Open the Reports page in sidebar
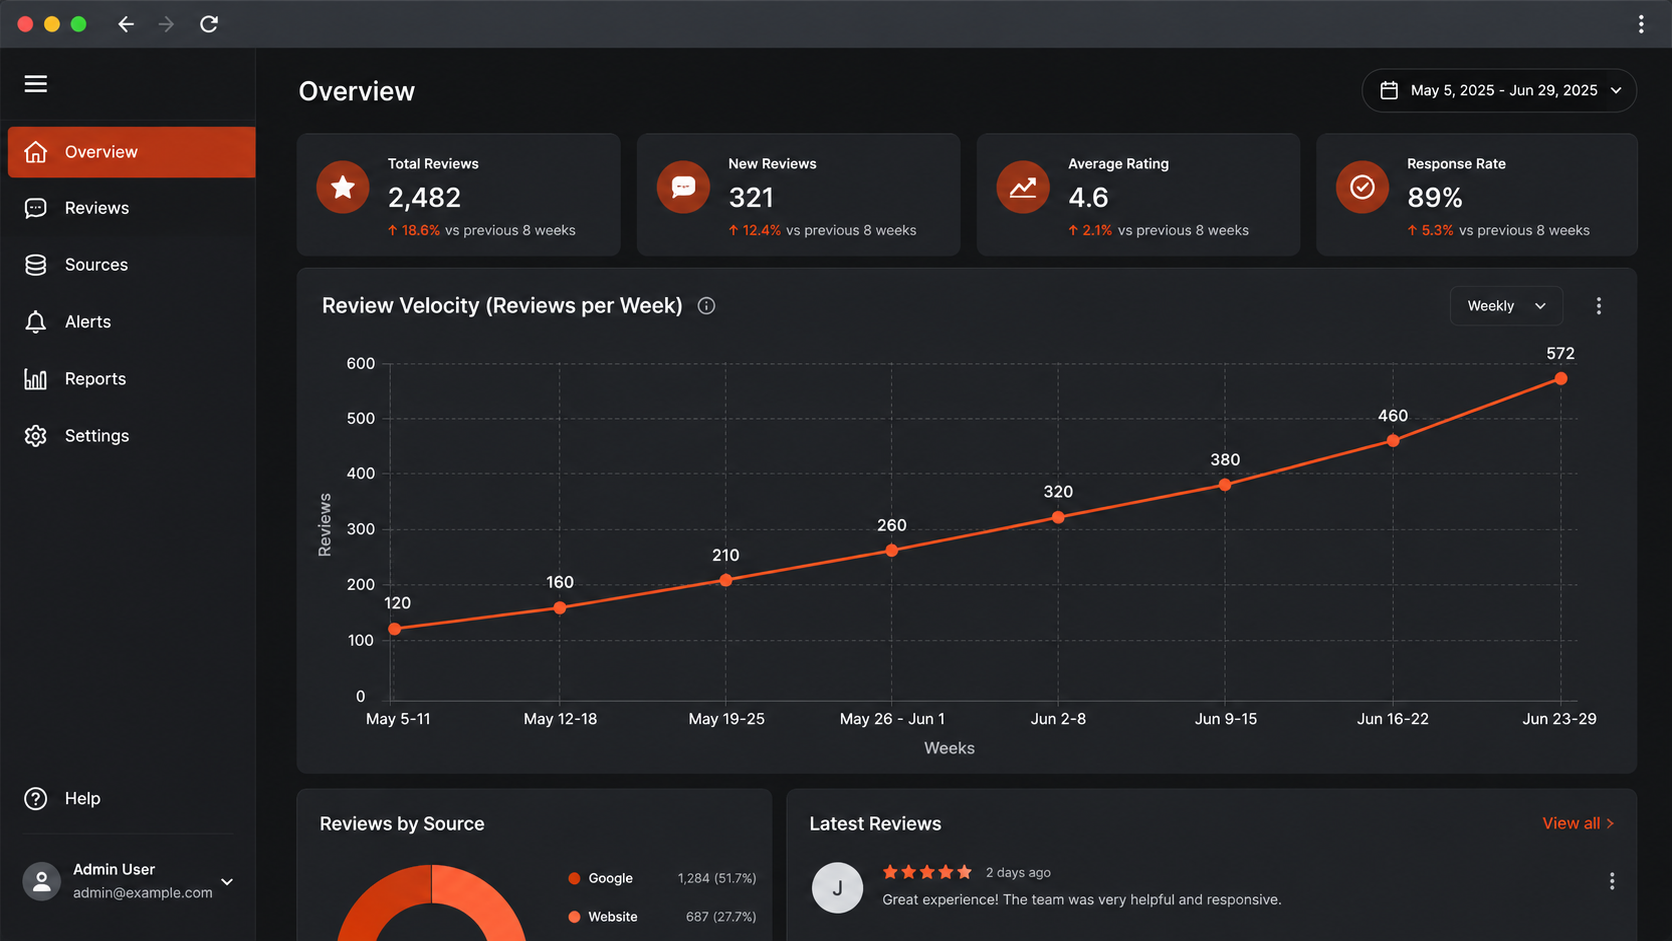1672x941 pixels. tap(132, 379)
